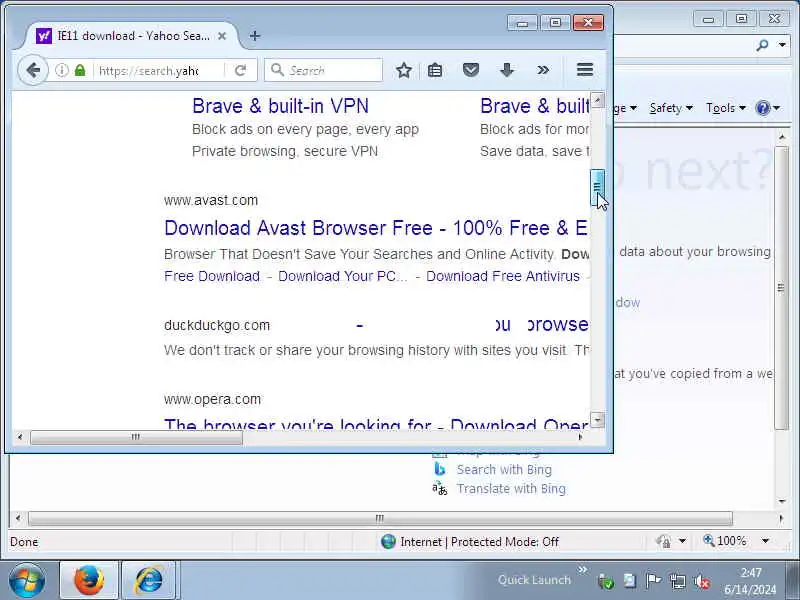Click the Internet Explorer search magnifier icon
Image resolution: width=800 pixels, height=600 pixels.
pos(762,45)
